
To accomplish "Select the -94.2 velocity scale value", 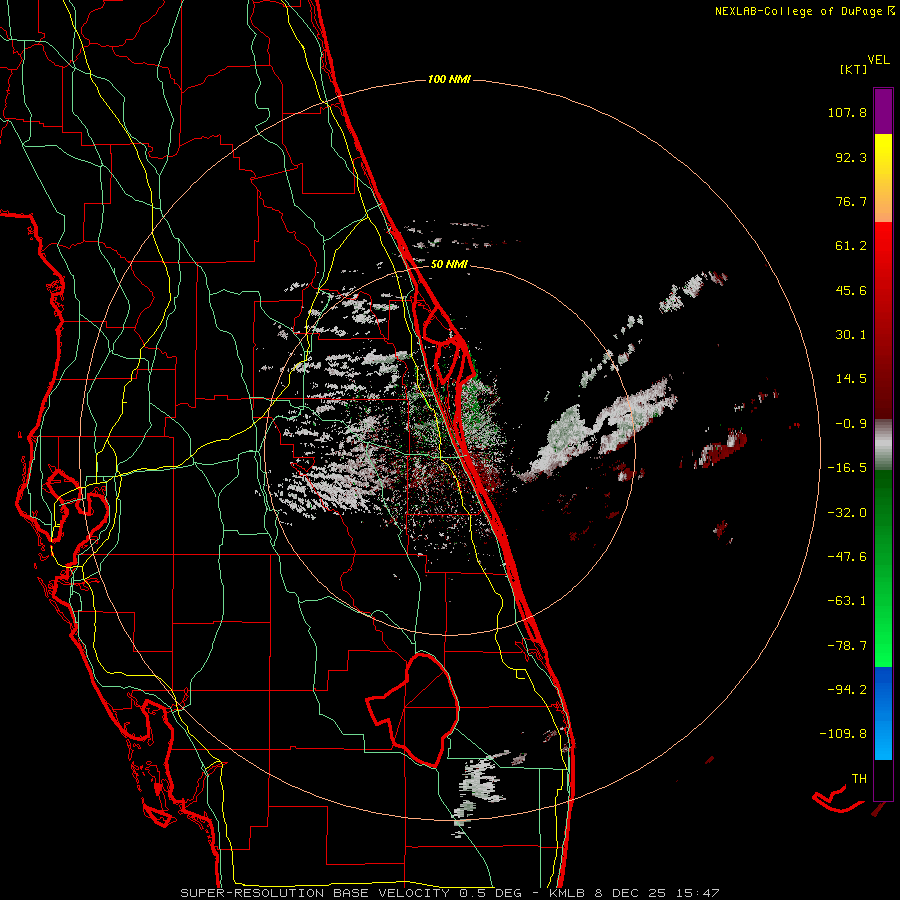I will [847, 689].
